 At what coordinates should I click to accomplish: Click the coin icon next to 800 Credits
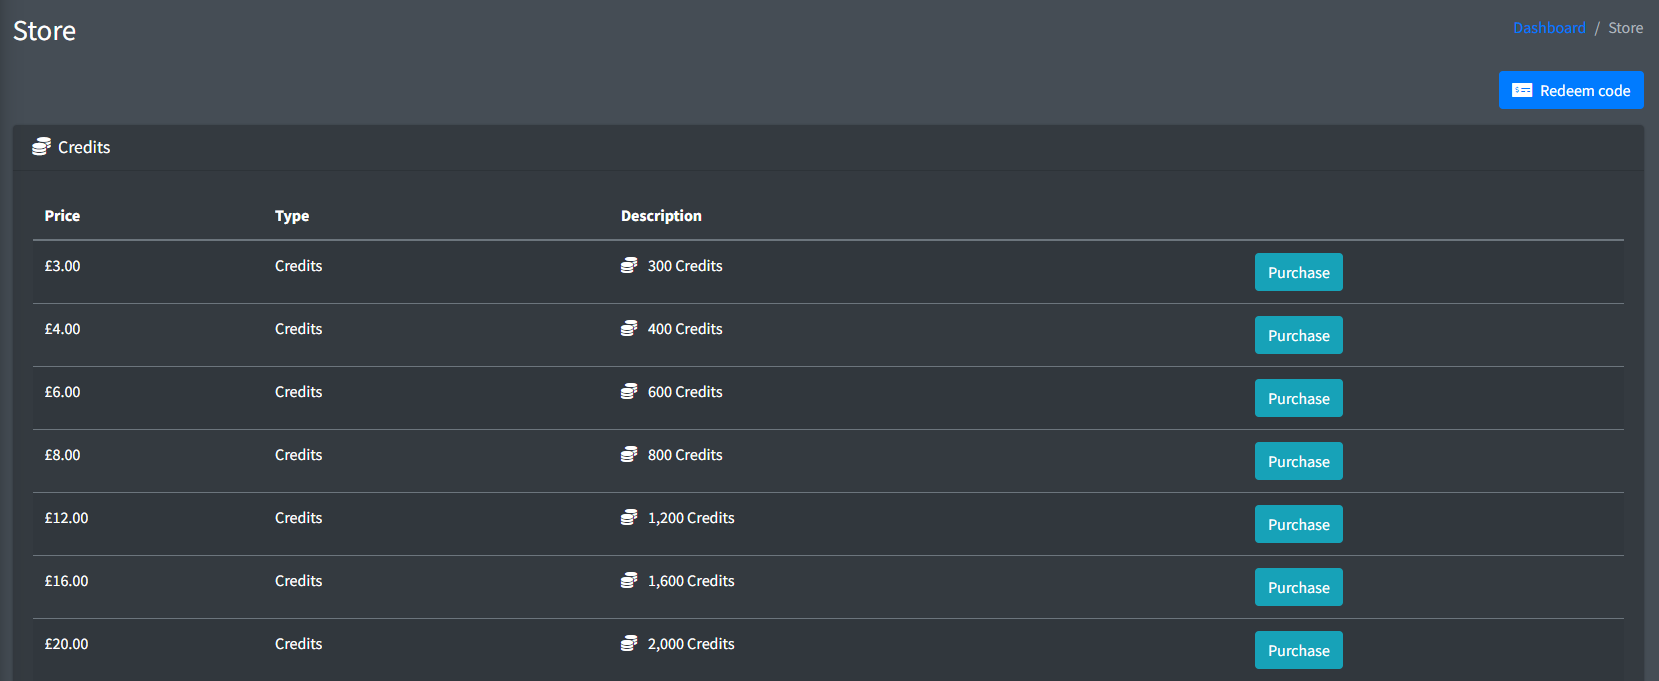(629, 455)
